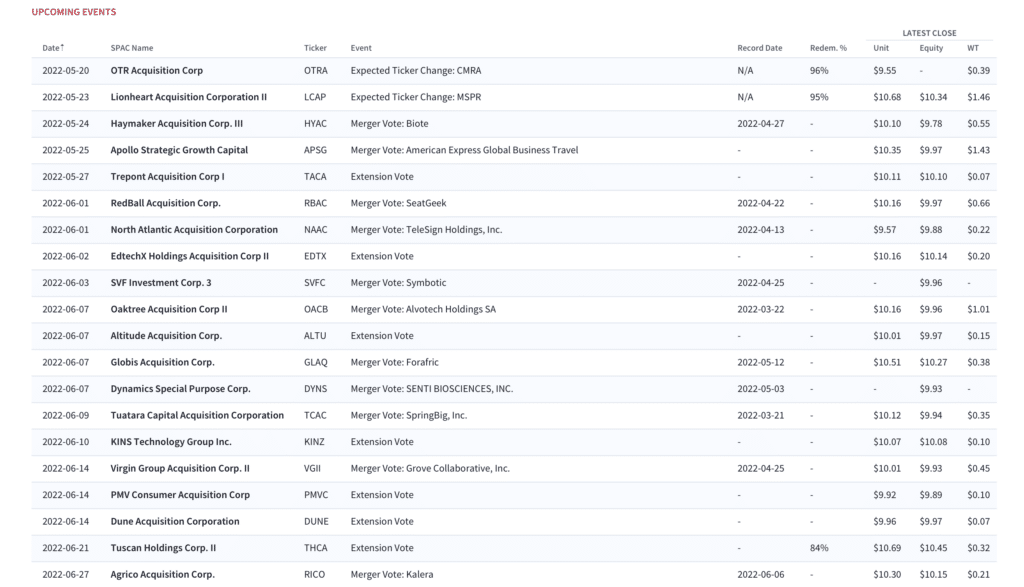This screenshot has width=1024, height=587.
Task: Select ticker RBAC
Action: click(315, 203)
